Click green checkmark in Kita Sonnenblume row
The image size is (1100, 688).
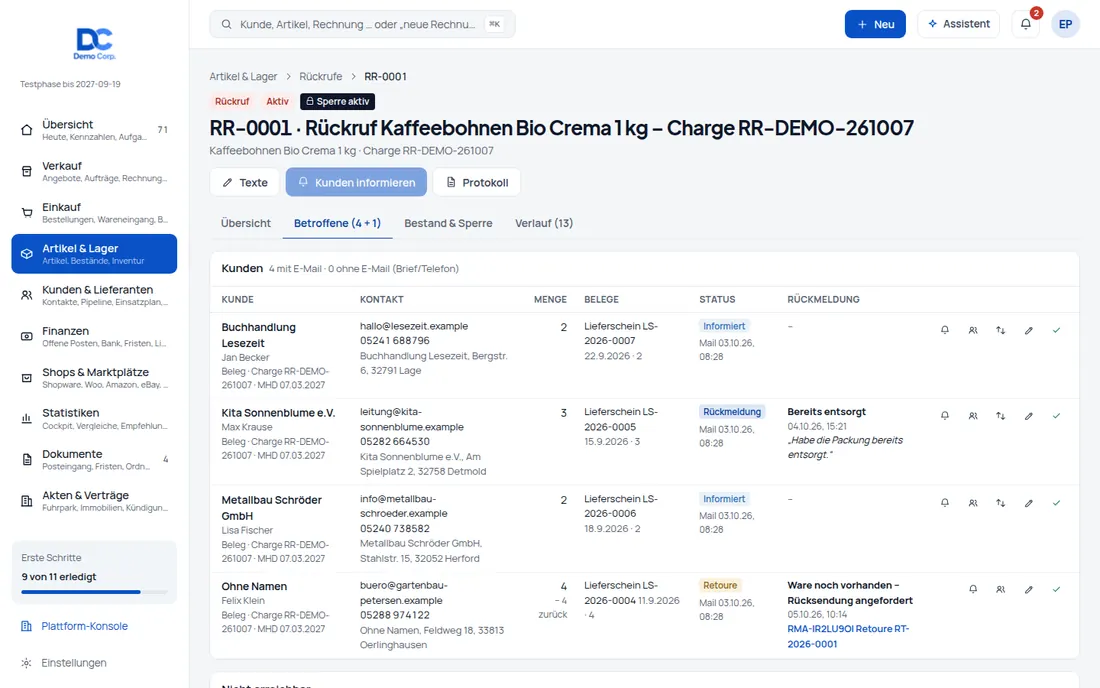1056,416
